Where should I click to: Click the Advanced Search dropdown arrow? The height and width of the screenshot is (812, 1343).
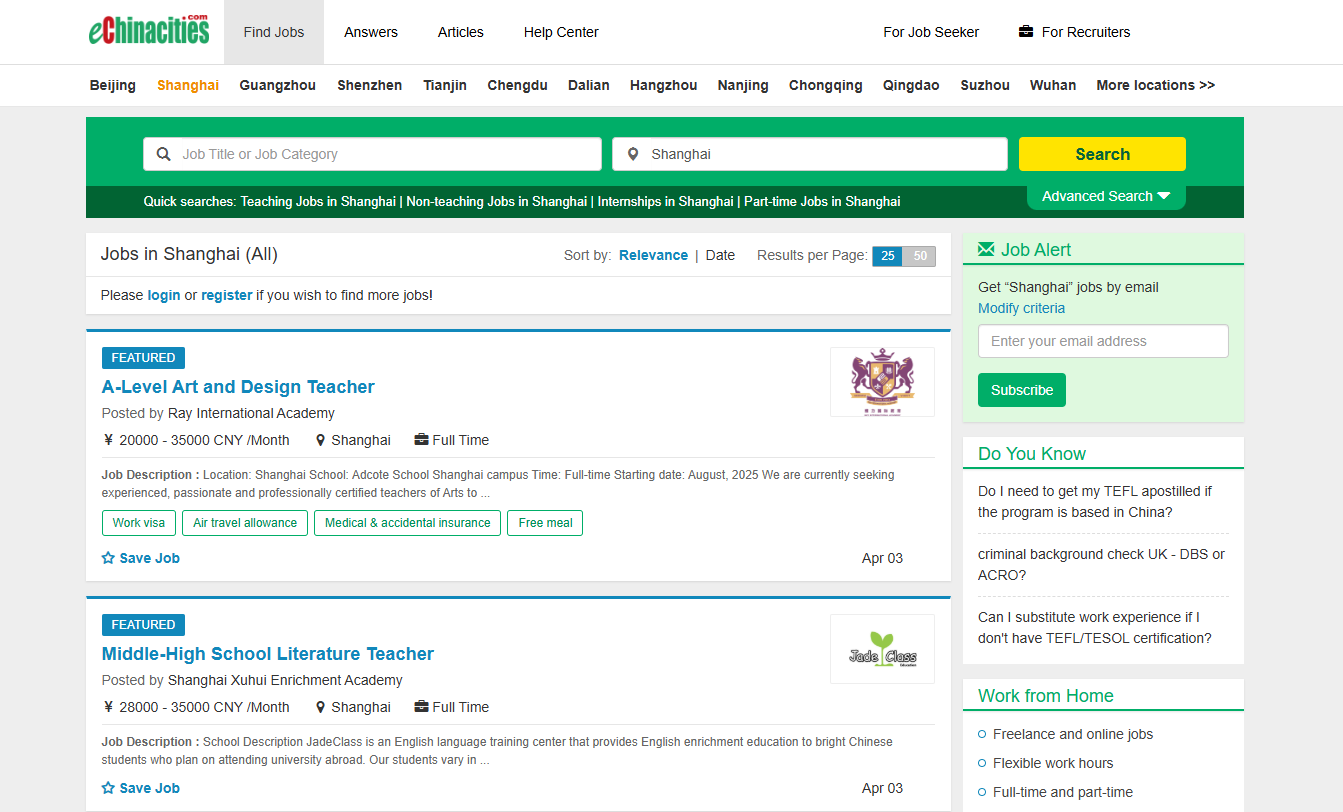point(1164,196)
